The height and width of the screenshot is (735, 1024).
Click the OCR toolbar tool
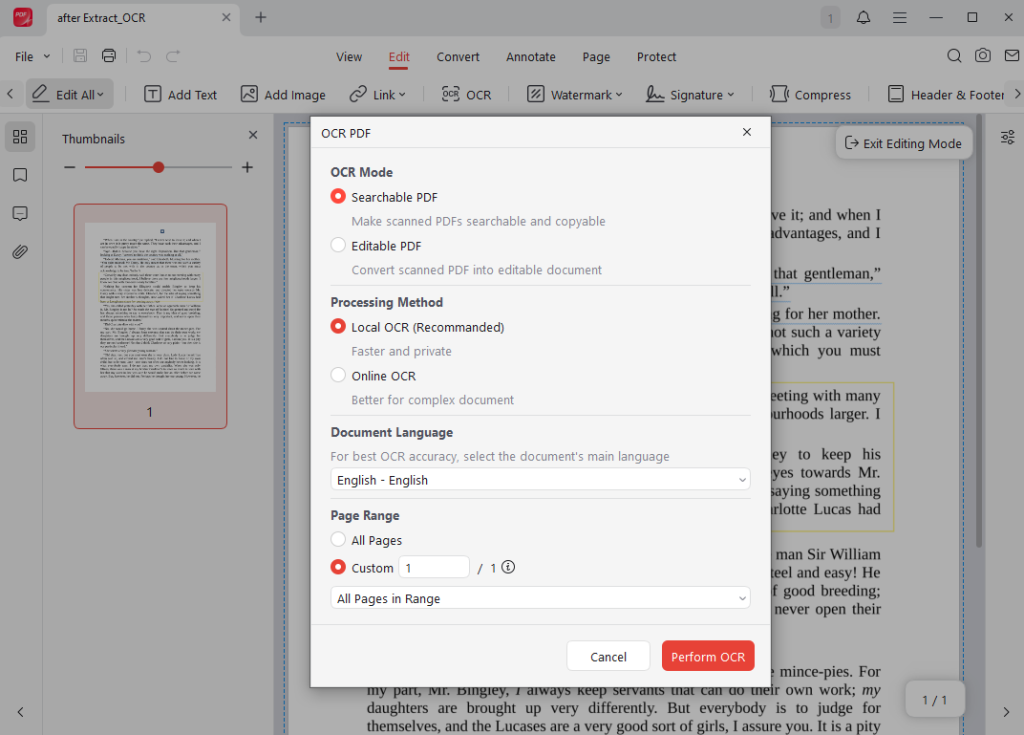pos(466,95)
